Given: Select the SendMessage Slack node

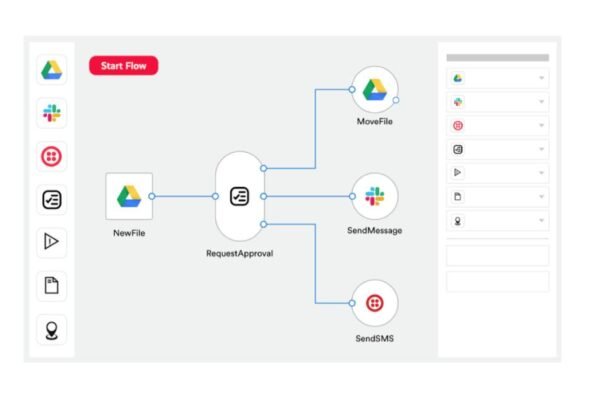Looking at the screenshot, I should (x=374, y=196).
